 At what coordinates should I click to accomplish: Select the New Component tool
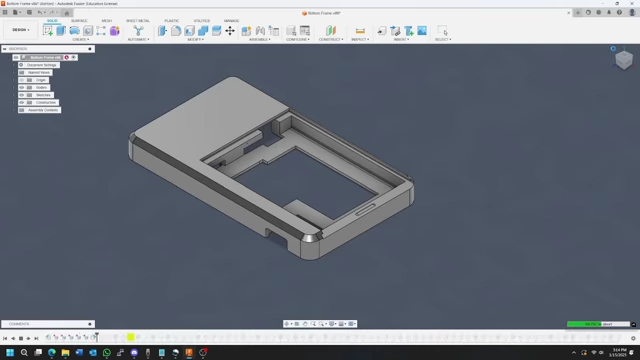pyautogui.click(x=246, y=31)
